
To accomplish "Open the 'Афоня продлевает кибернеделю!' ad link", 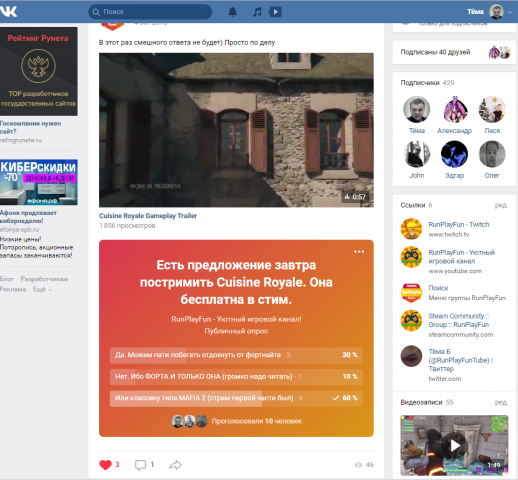I will pos(28,217).
